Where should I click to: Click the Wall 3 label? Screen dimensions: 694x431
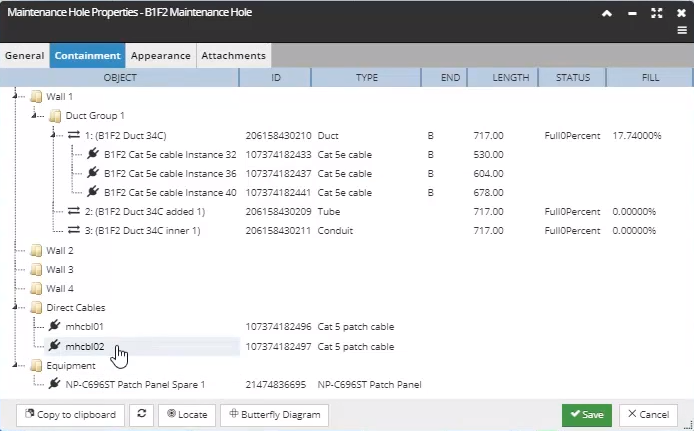[x=60, y=269]
